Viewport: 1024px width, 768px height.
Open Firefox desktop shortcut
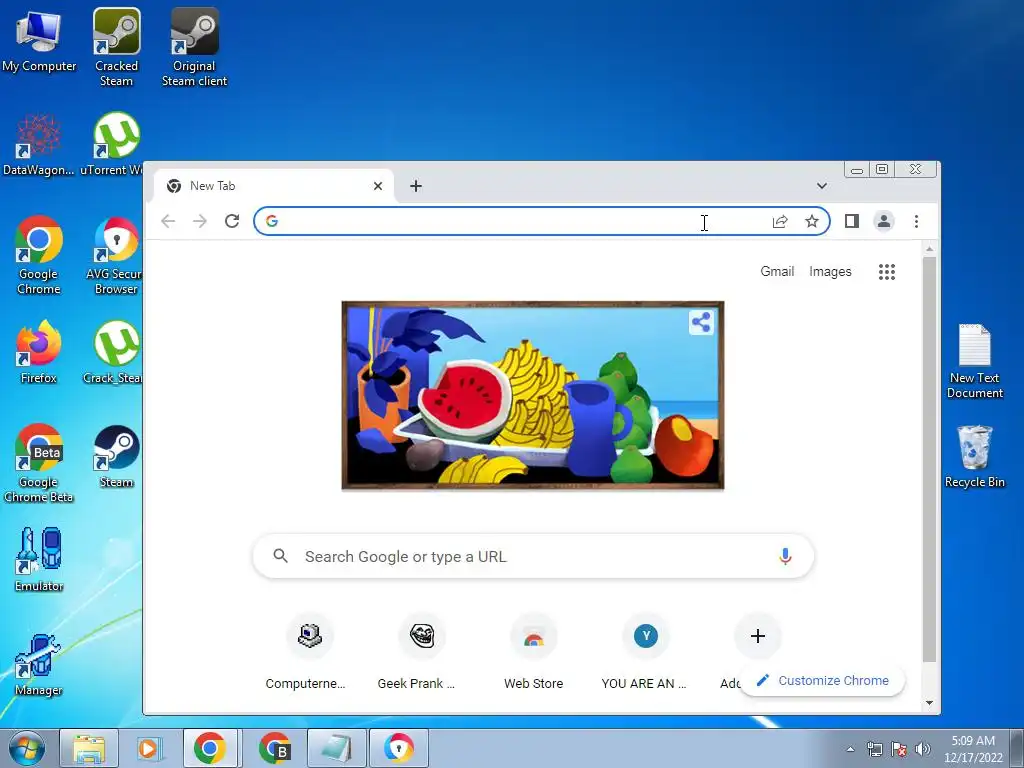pos(39,351)
